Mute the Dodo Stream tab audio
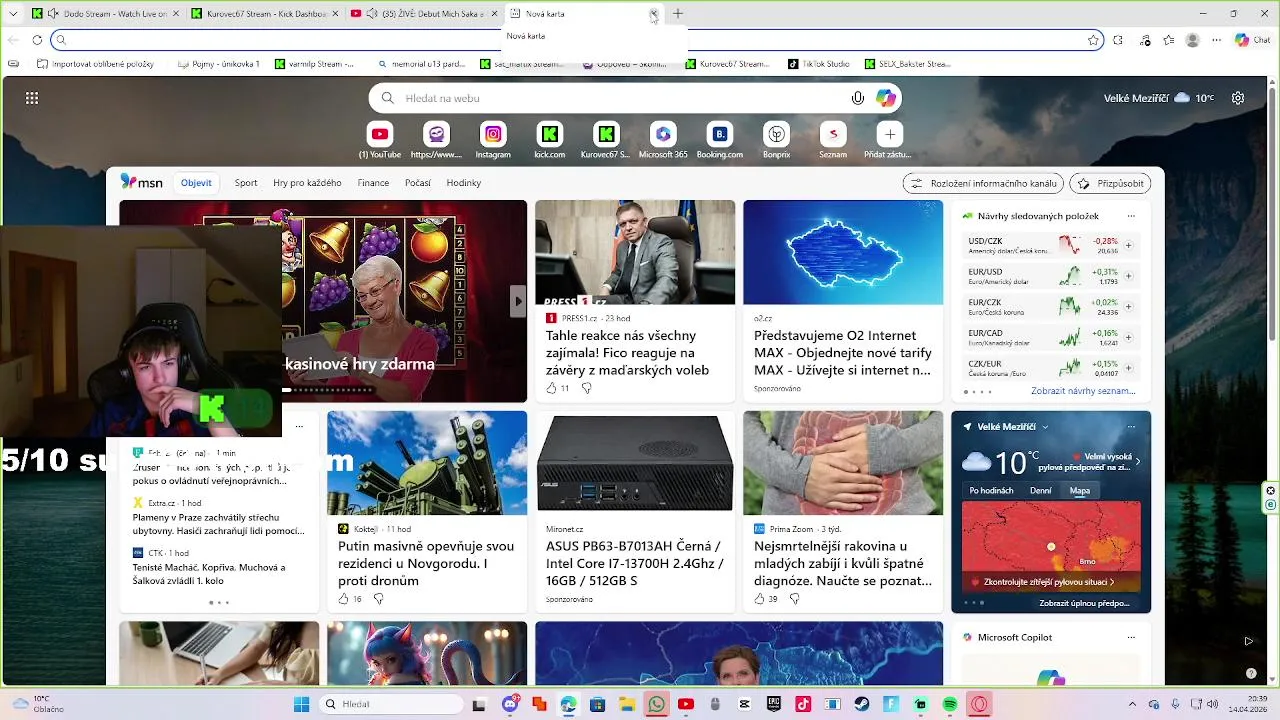1280x720 pixels. 53,14
